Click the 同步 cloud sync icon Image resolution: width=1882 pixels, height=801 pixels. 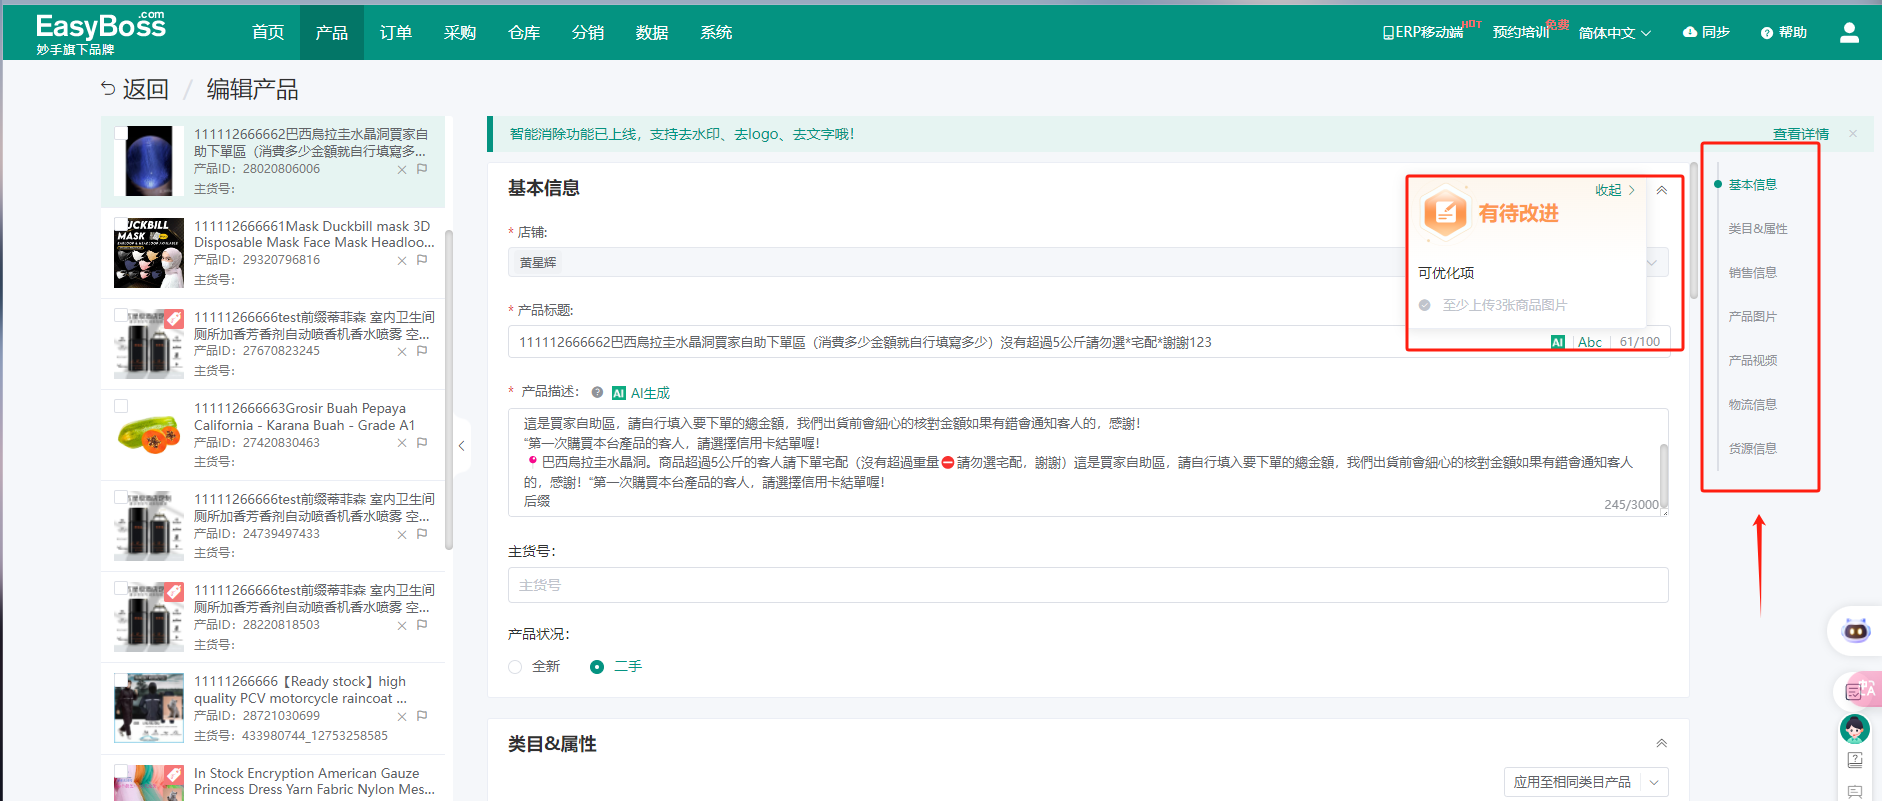tap(1690, 32)
